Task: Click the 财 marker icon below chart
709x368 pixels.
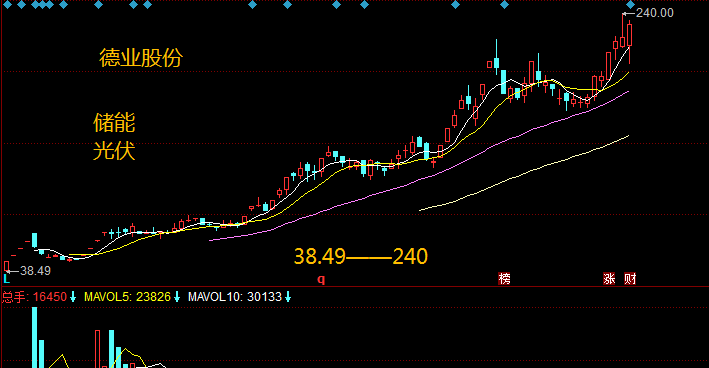Action: click(630, 278)
